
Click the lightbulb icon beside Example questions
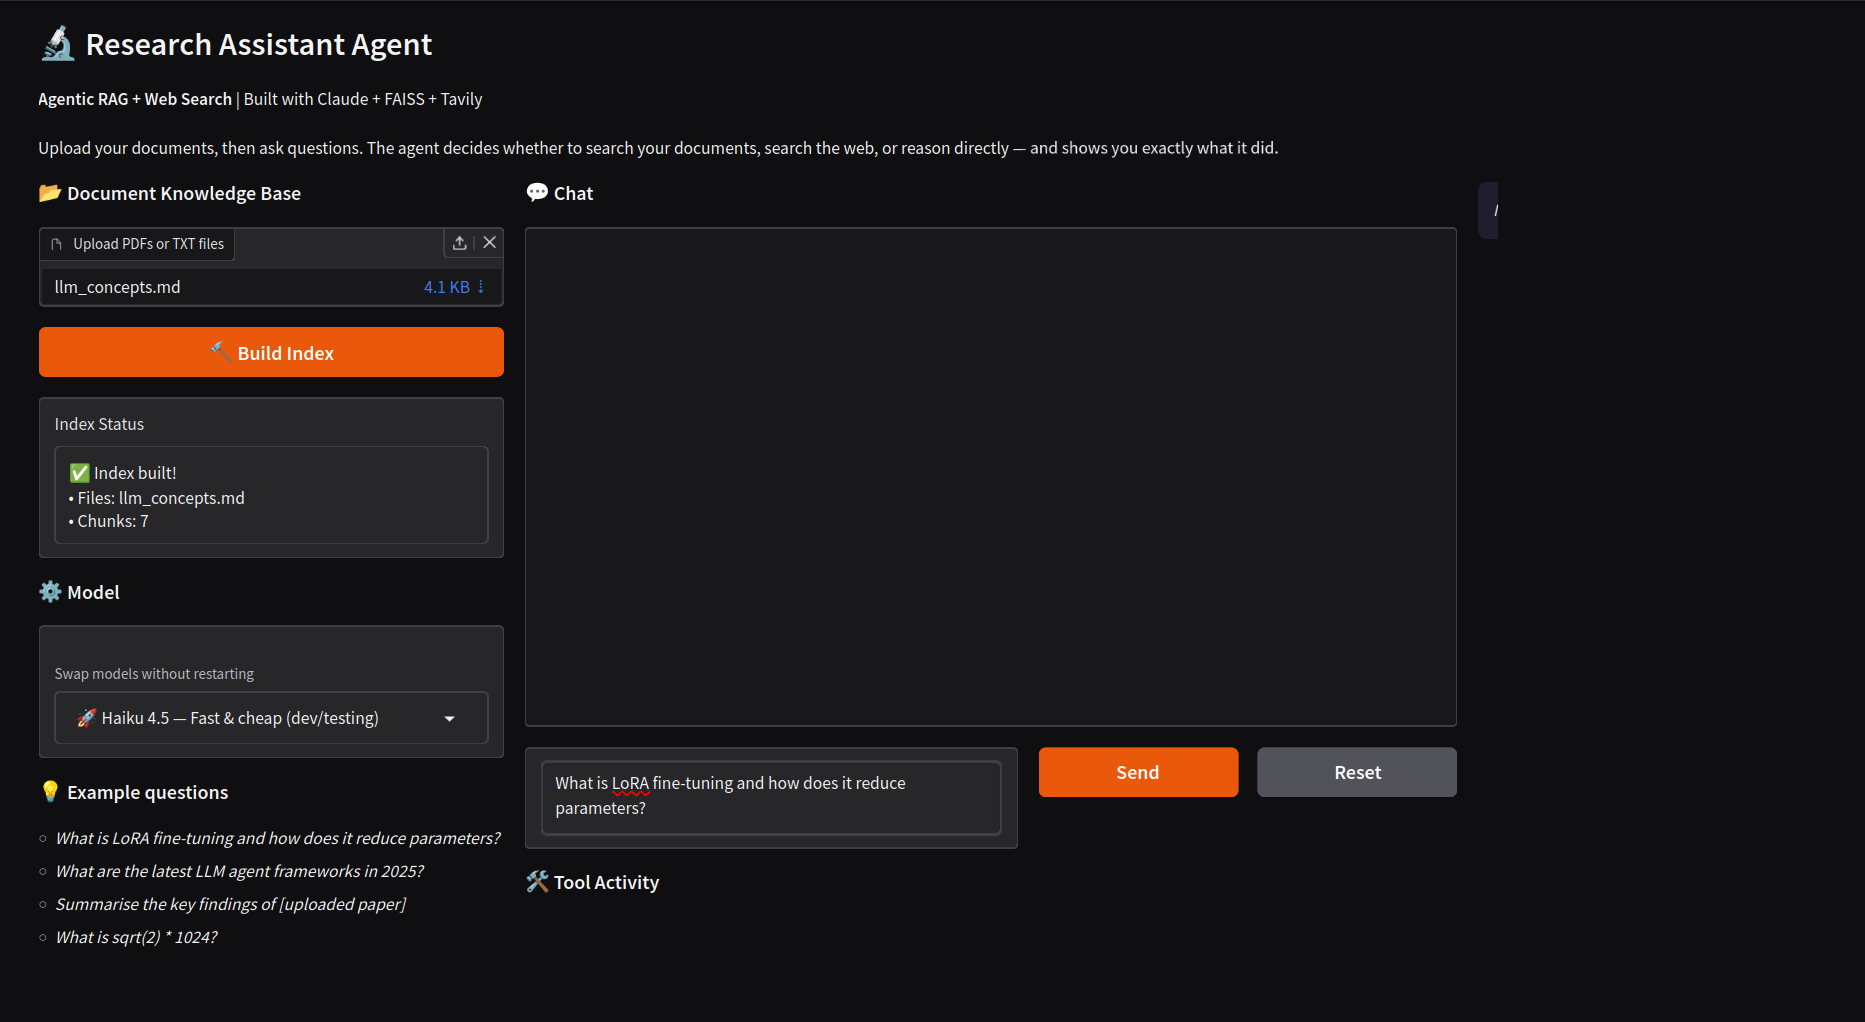click(50, 792)
